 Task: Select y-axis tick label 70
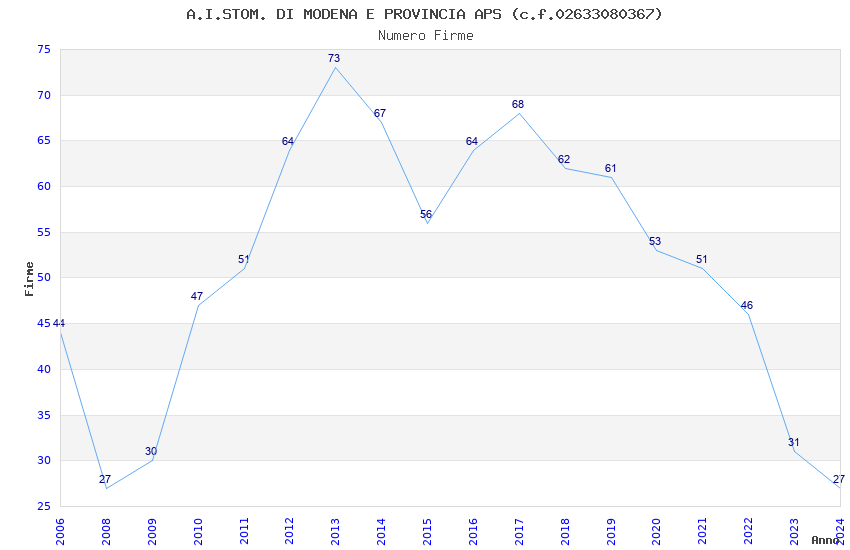coord(44,95)
